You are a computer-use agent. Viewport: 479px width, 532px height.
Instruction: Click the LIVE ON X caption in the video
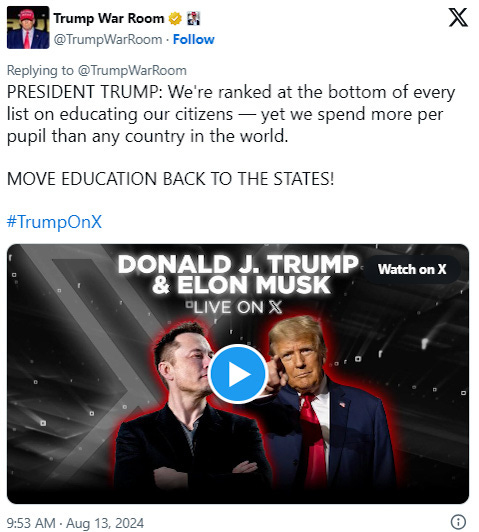235,307
